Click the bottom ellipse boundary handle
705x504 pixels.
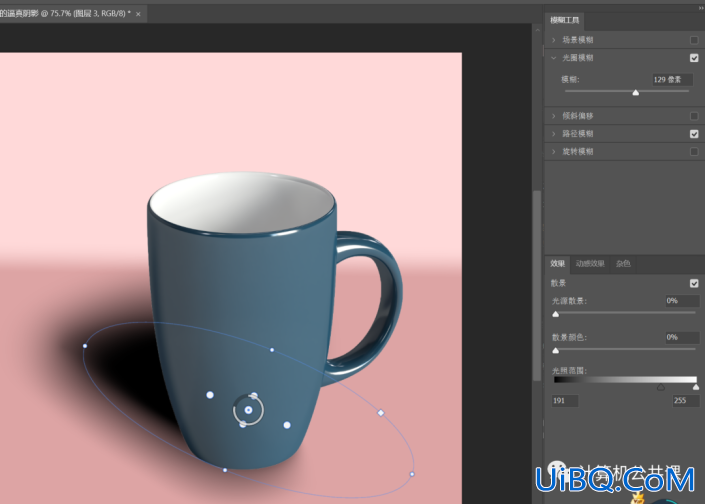[x=225, y=470]
